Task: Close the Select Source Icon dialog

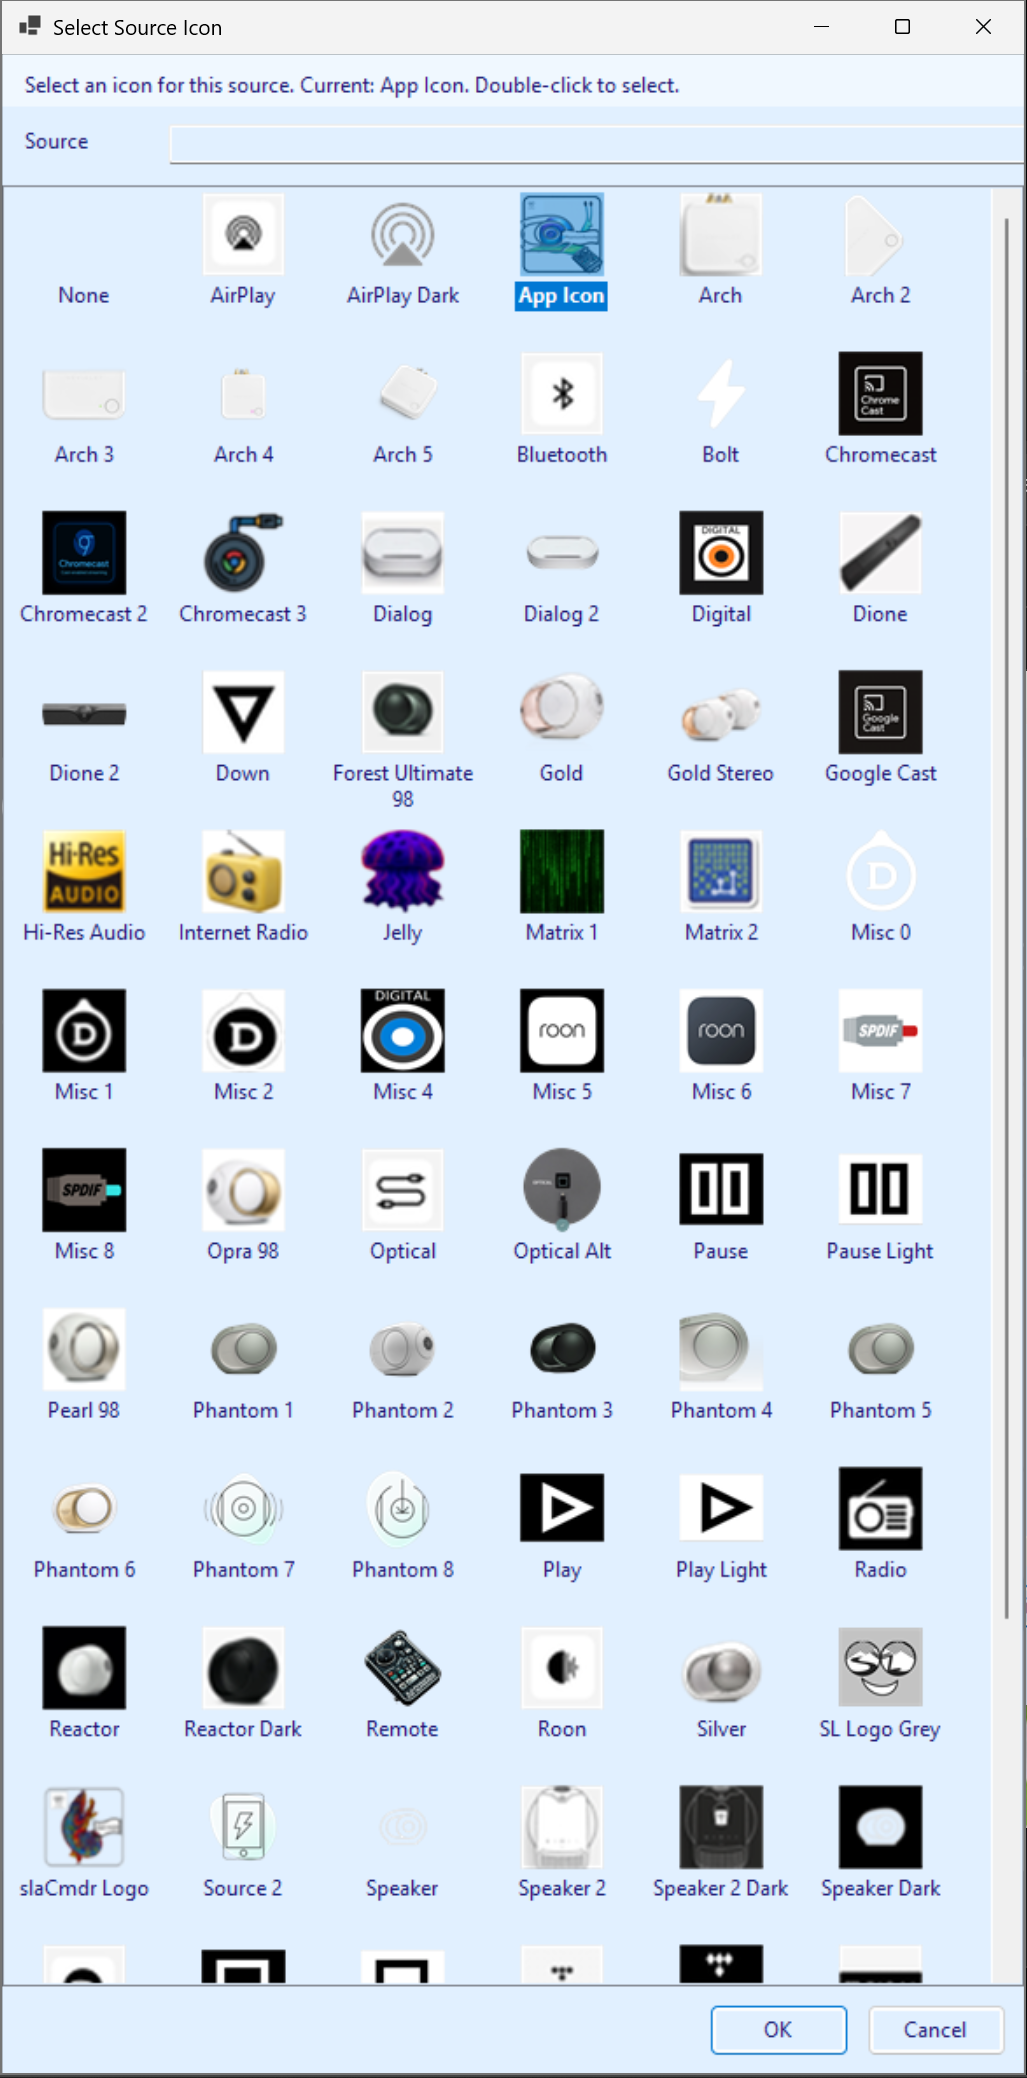Action: (x=984, y=27)
